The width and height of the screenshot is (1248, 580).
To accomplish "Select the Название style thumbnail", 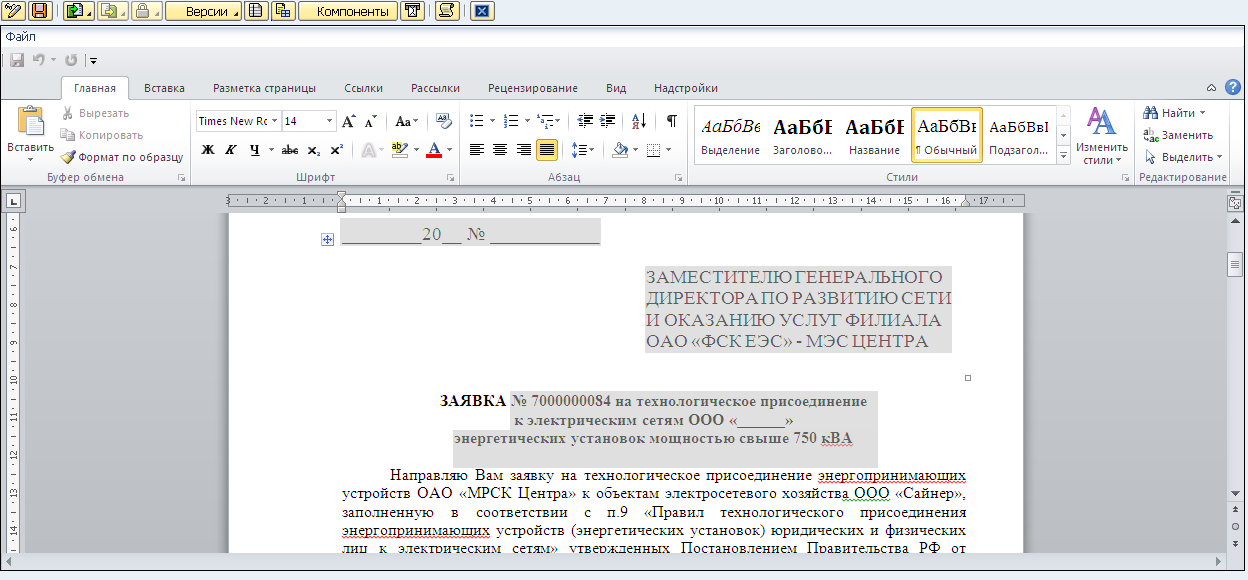I will (874, 134).
